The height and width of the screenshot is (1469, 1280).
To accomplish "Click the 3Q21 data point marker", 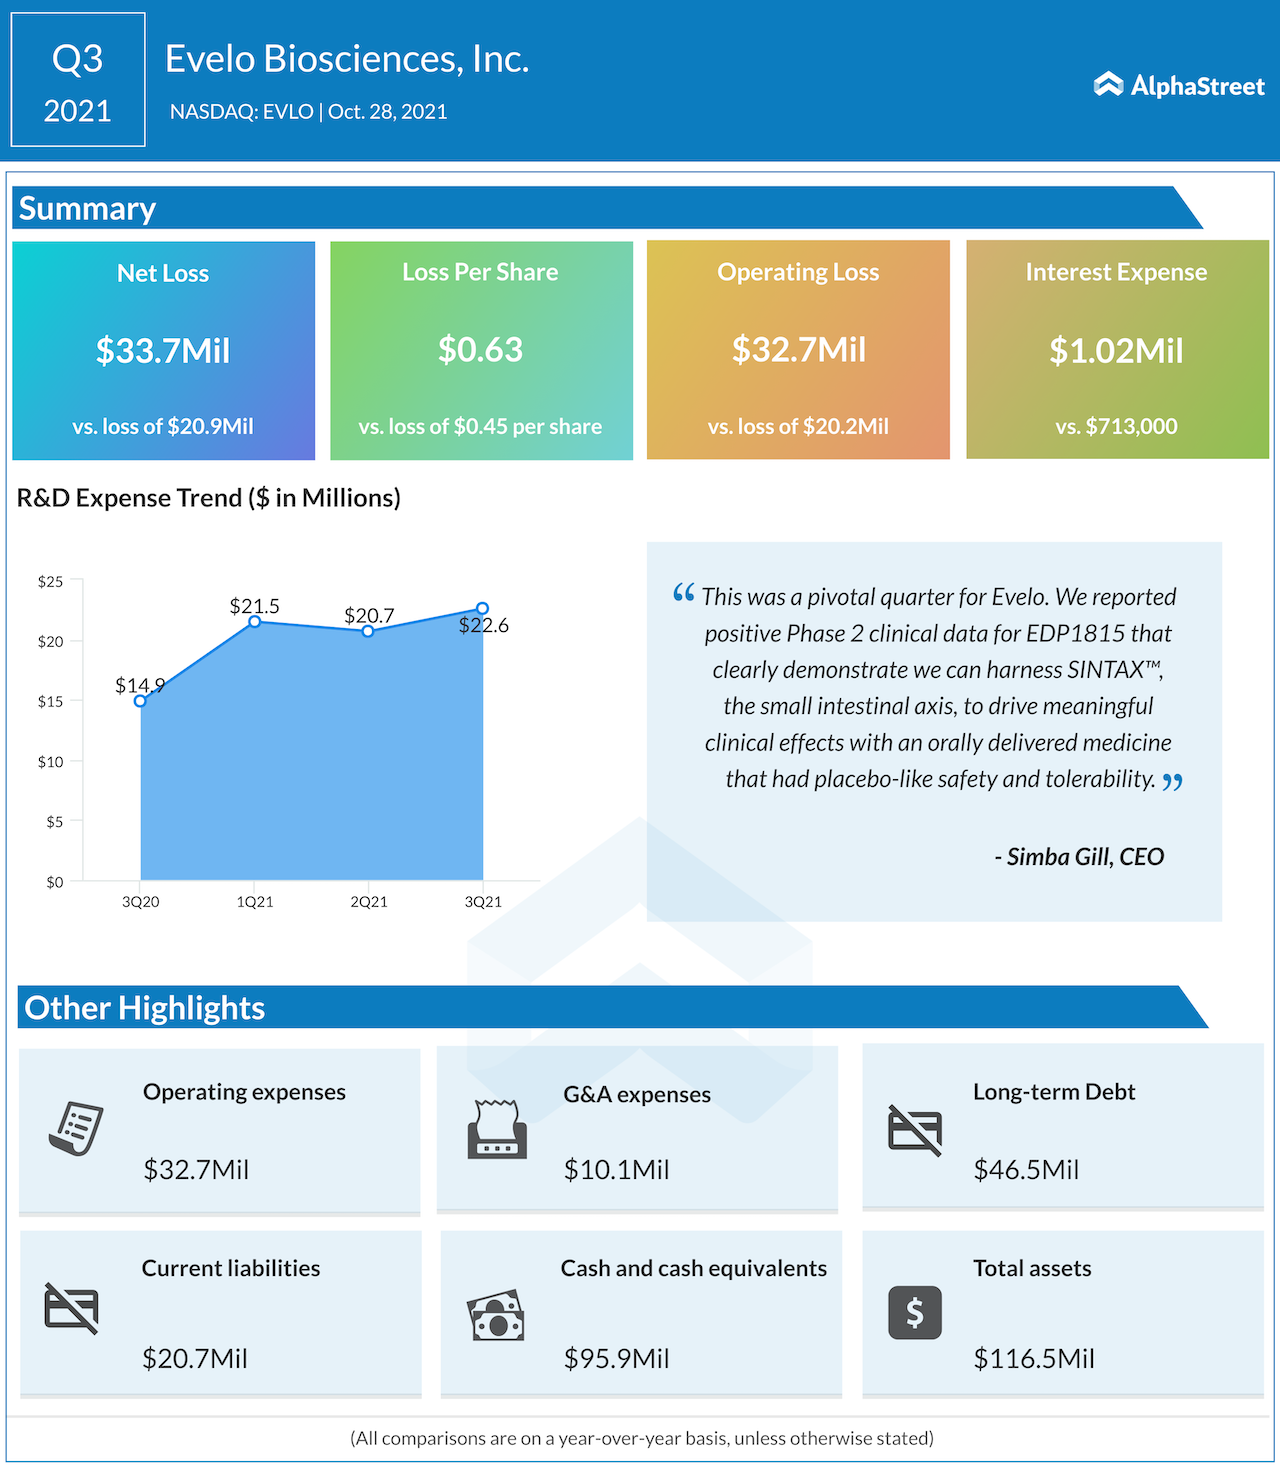I will (x=483, y=608).
